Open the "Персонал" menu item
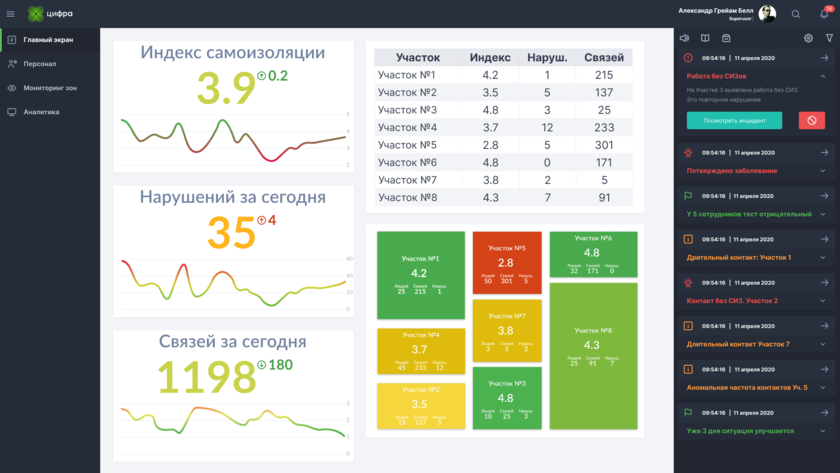Screen dimensions: 840x473 (40, 64)
